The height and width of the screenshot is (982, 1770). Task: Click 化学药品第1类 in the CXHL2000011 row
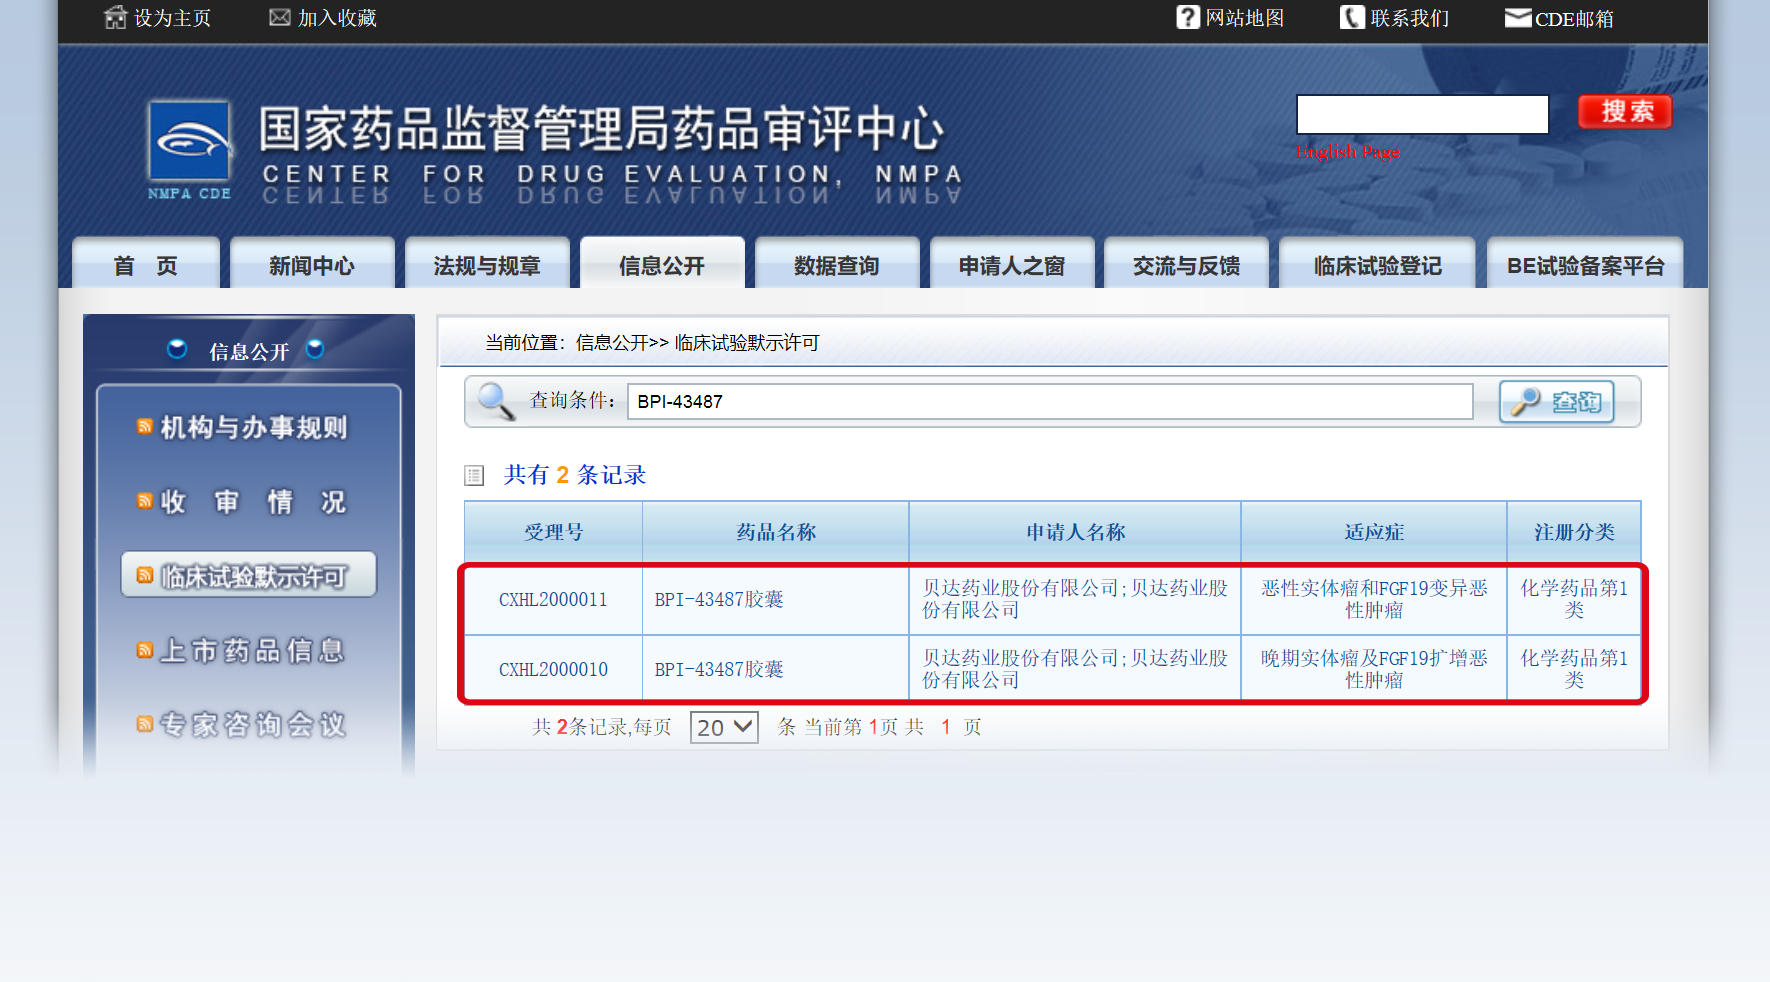(x=1574, y=599)
